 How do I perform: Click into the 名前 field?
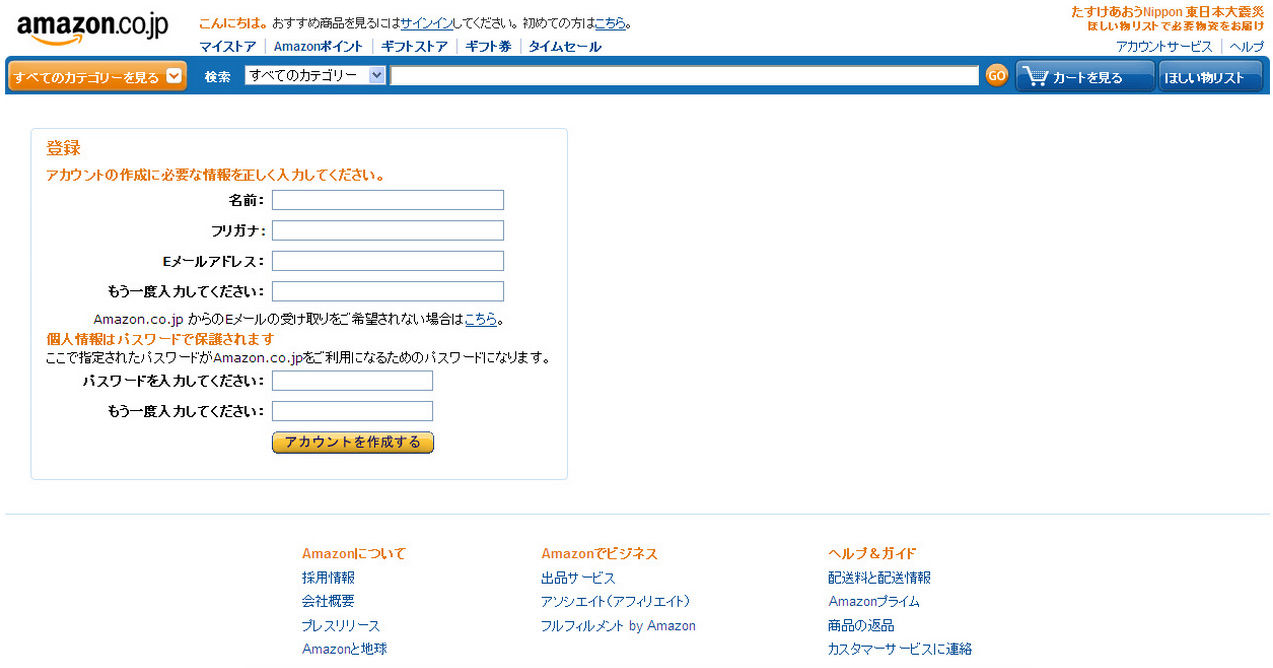click(x=388, y=200)
